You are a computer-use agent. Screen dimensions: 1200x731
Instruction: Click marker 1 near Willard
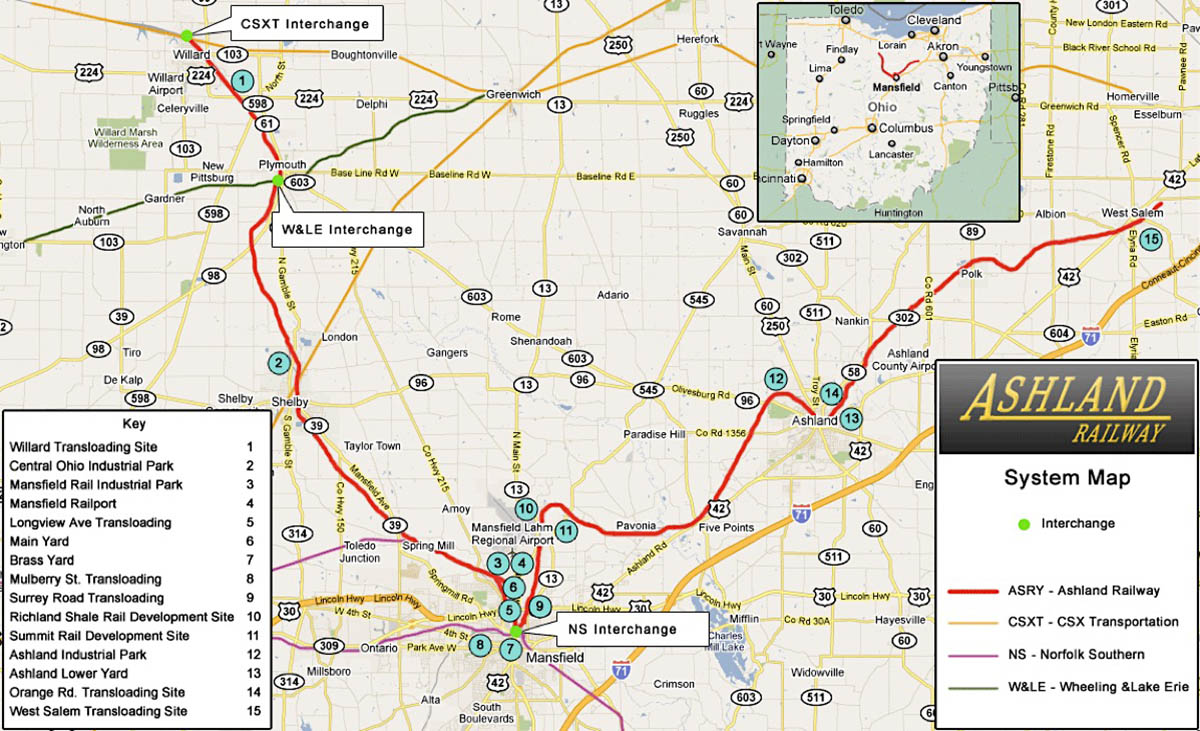[x=241, y=79]
